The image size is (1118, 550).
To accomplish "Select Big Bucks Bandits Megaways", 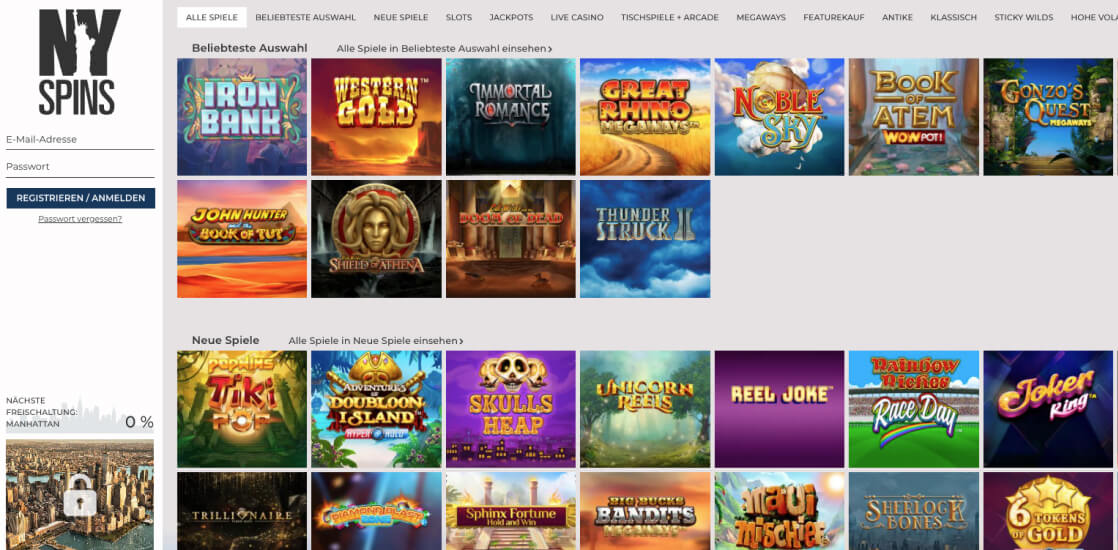I will pos(645,511).
